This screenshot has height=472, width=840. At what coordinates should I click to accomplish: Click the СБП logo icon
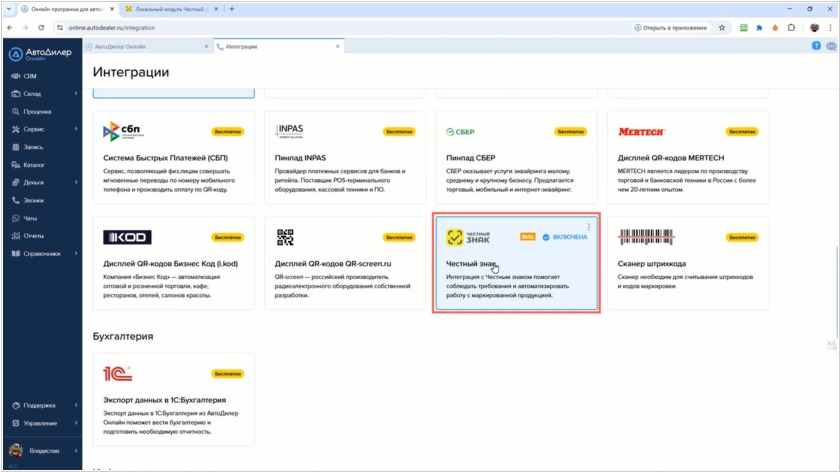pos(124,131)
